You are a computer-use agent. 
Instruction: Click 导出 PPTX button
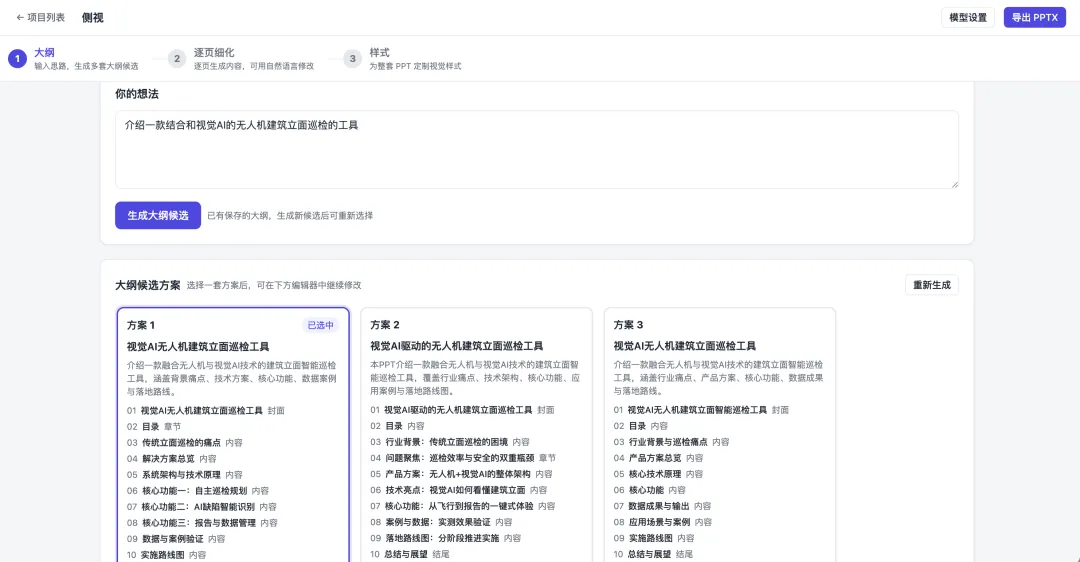click(1035, 17)
